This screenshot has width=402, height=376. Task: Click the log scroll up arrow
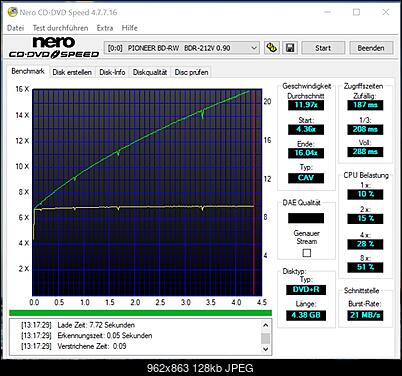[x=265, y=325]
